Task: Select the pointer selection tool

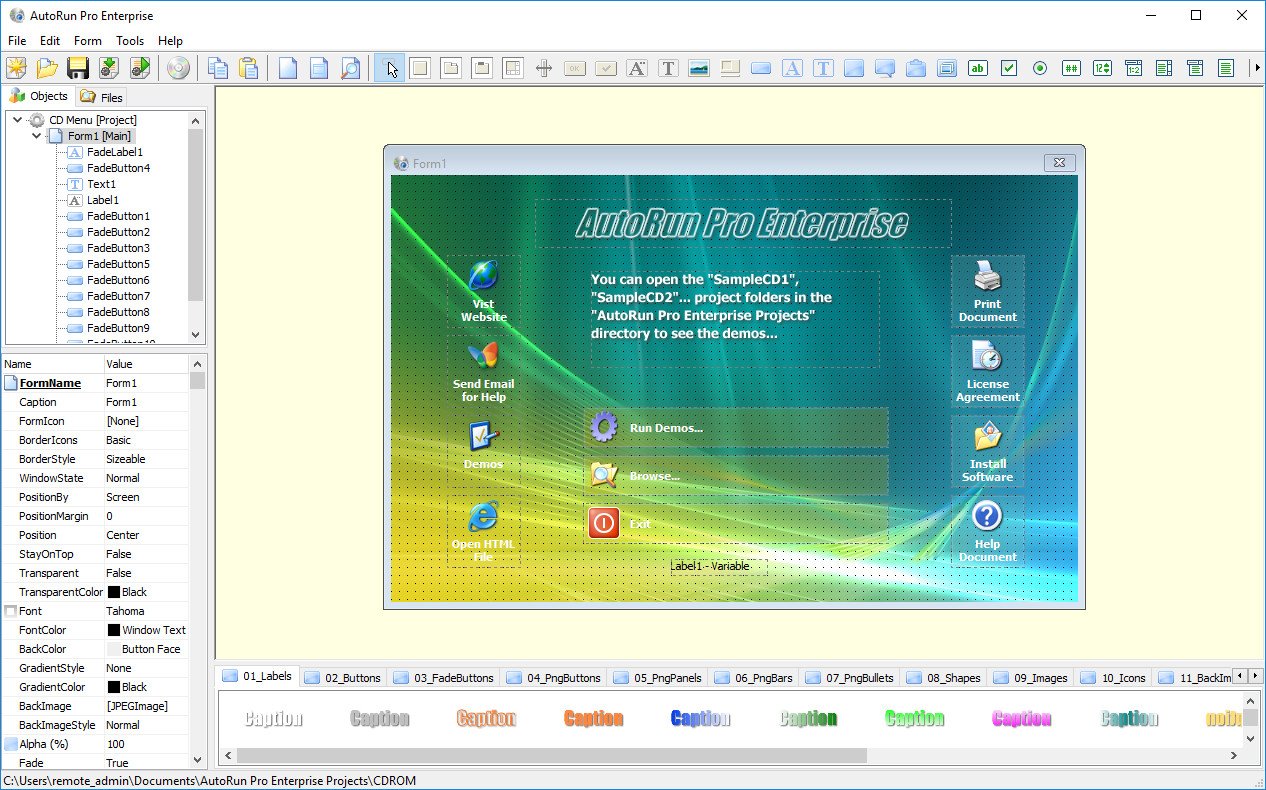Action: tap(390, 68)
